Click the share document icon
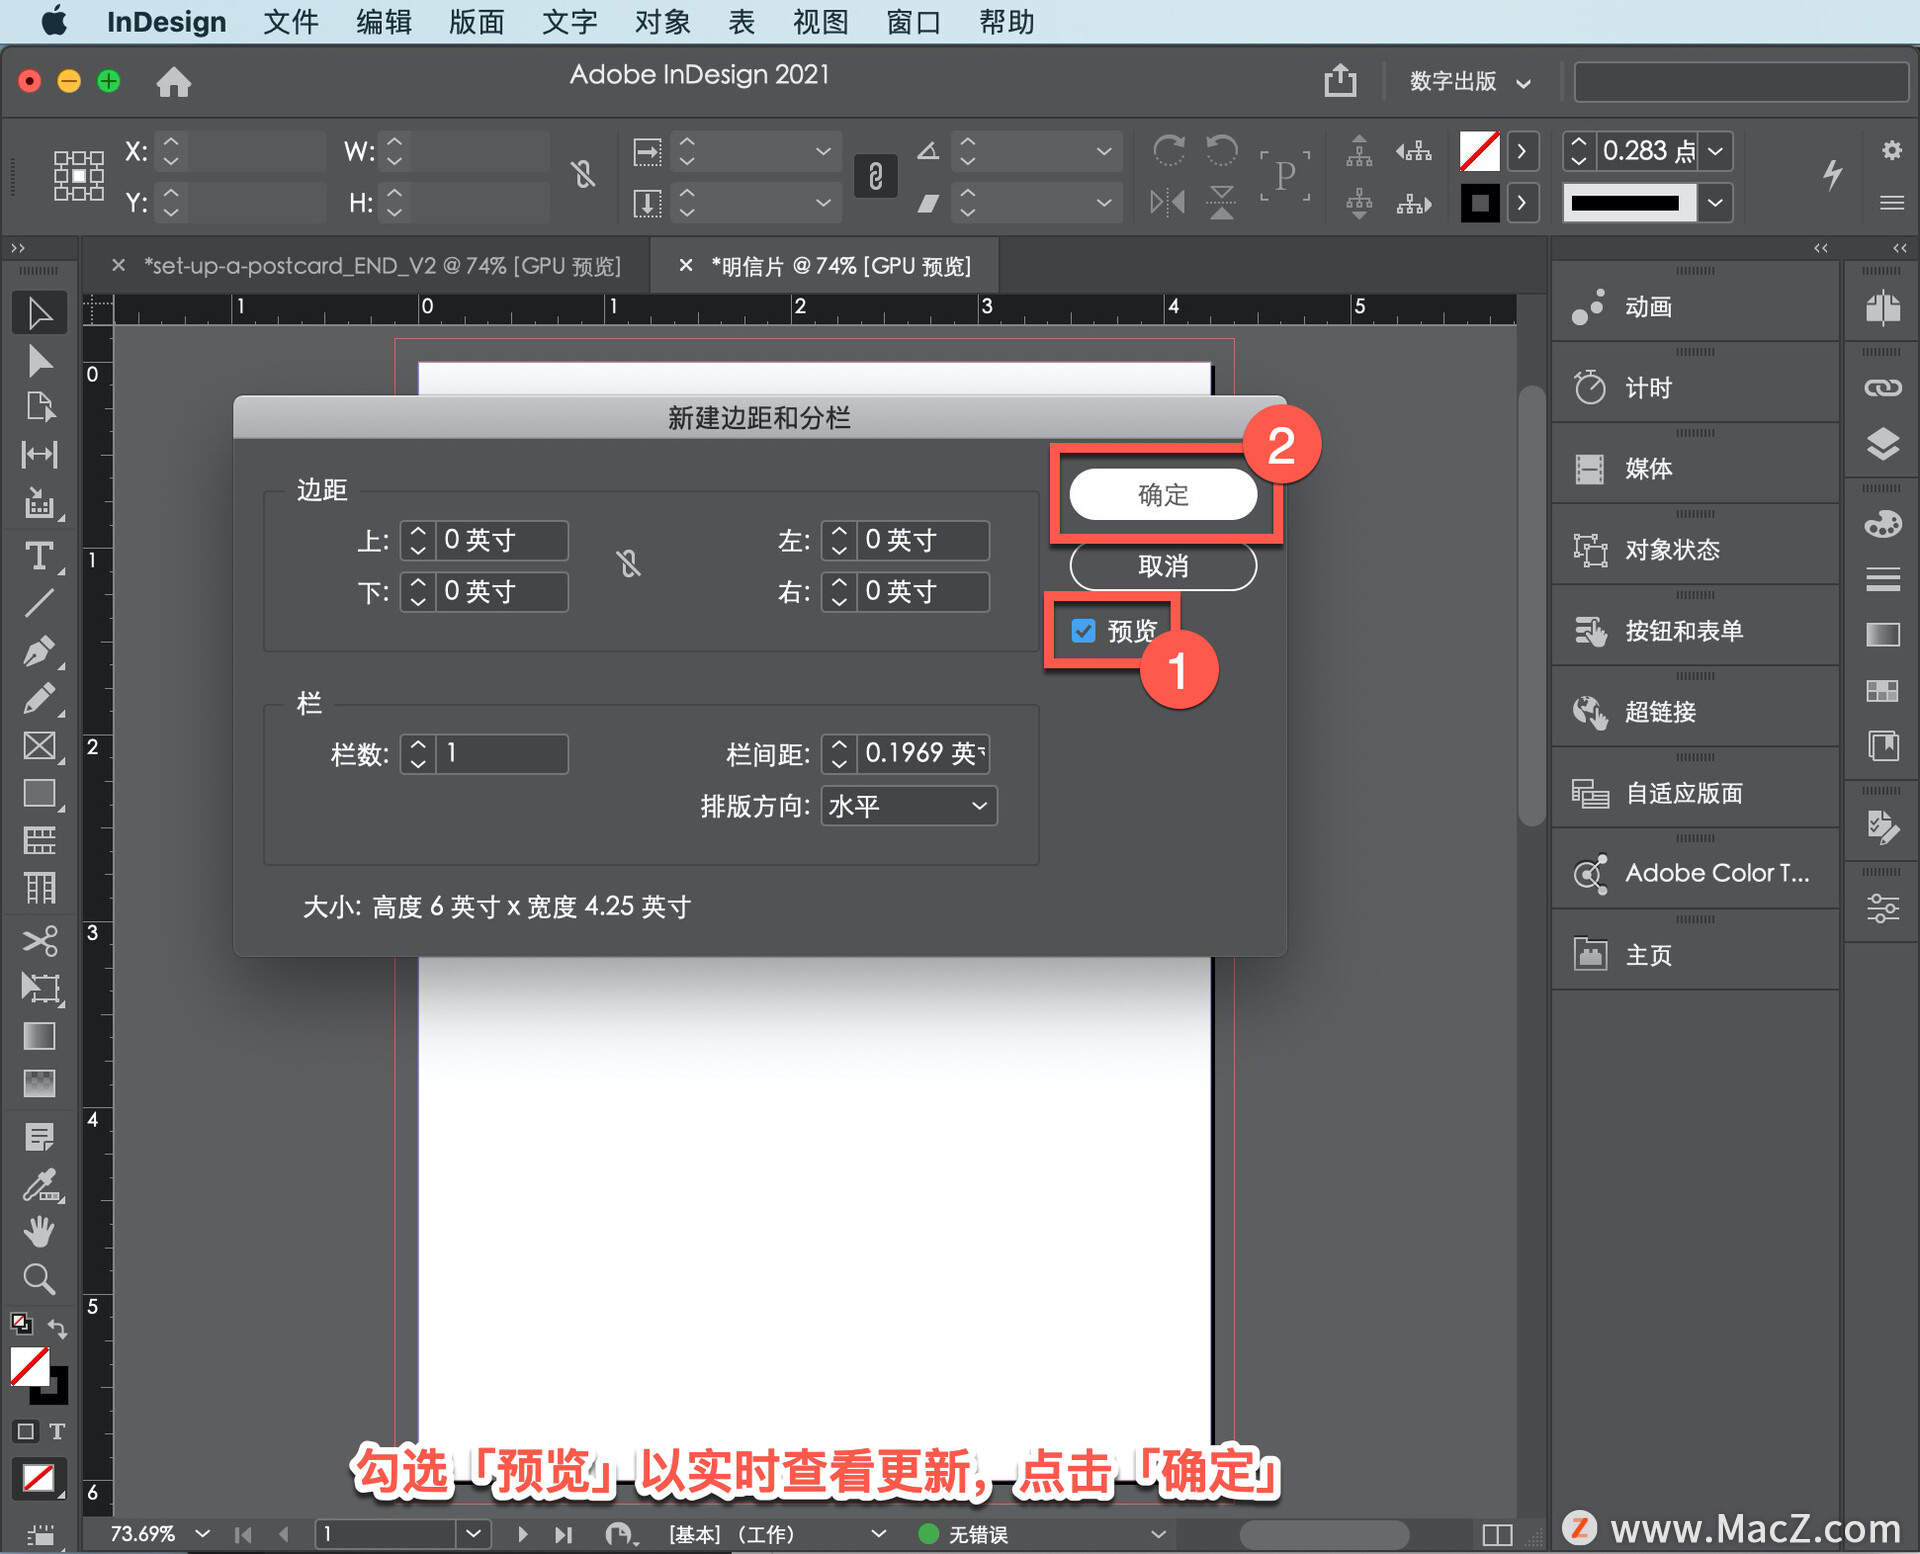 coord(1340,81)
